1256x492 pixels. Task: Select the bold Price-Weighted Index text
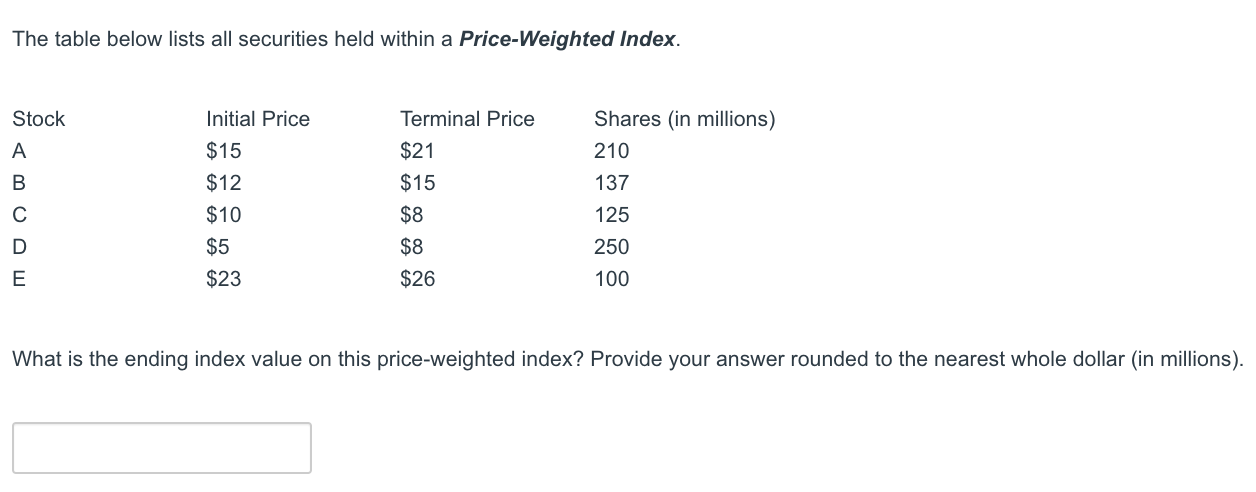pyautogui.click(x=567, y=40)
